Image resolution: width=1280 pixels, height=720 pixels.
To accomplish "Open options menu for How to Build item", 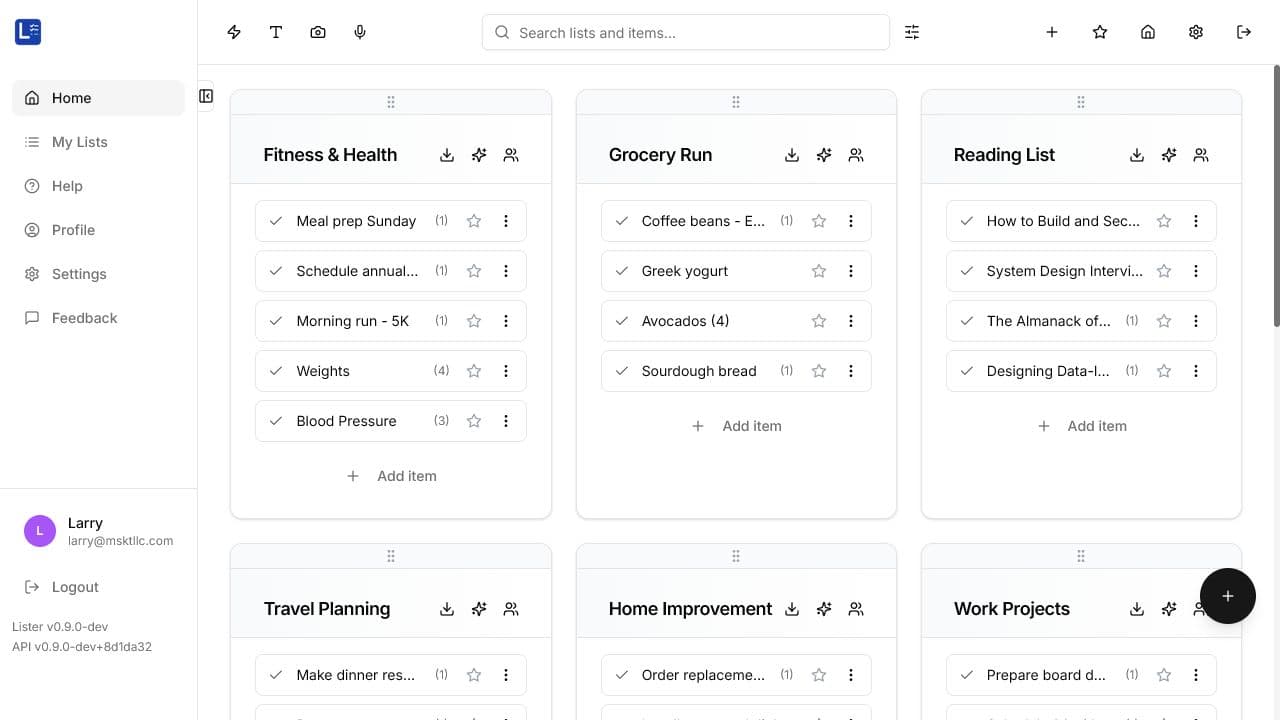I will [x=1196, y=221].
